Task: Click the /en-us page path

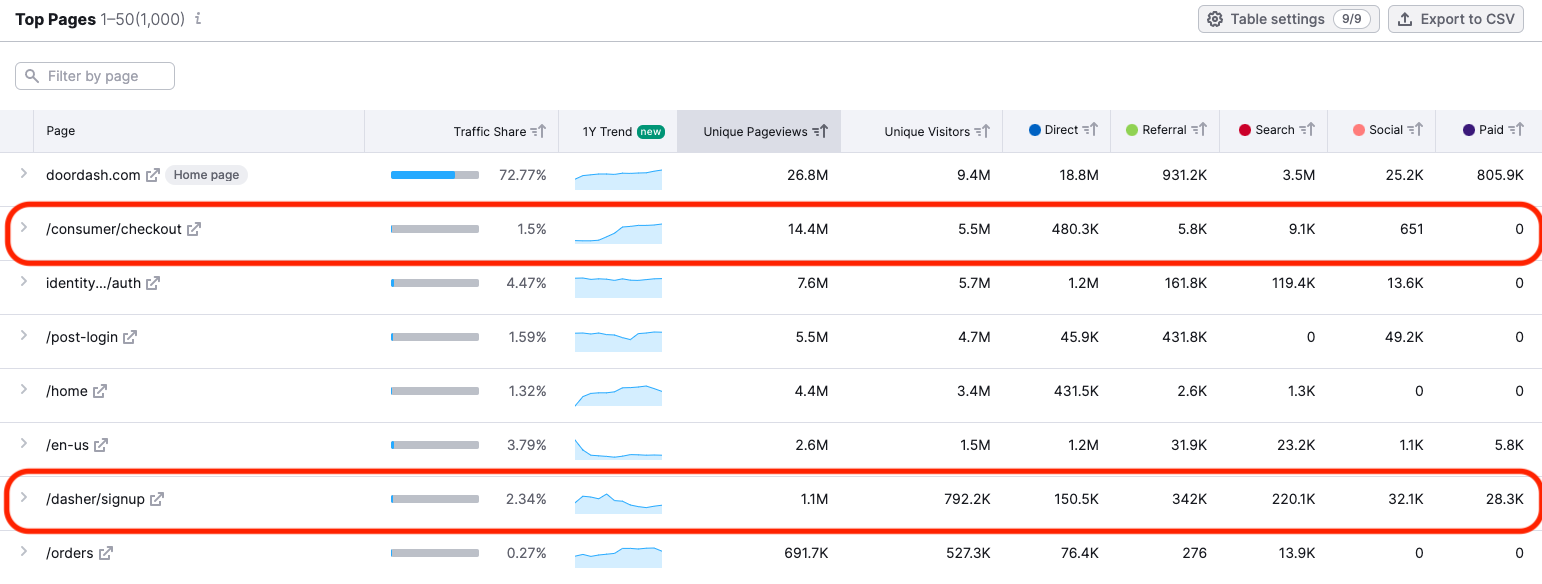Action: 68,445
